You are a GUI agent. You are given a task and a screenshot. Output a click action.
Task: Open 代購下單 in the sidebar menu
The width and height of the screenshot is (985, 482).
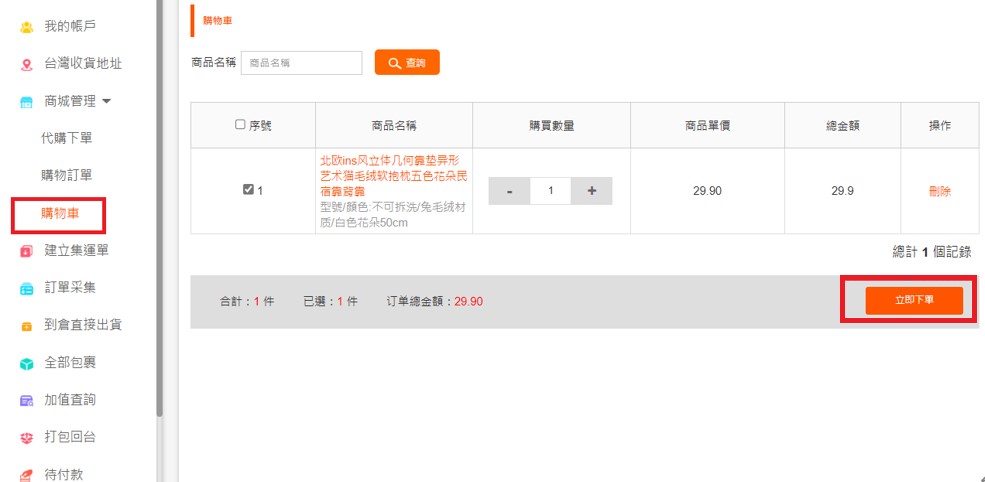[66, 138]
